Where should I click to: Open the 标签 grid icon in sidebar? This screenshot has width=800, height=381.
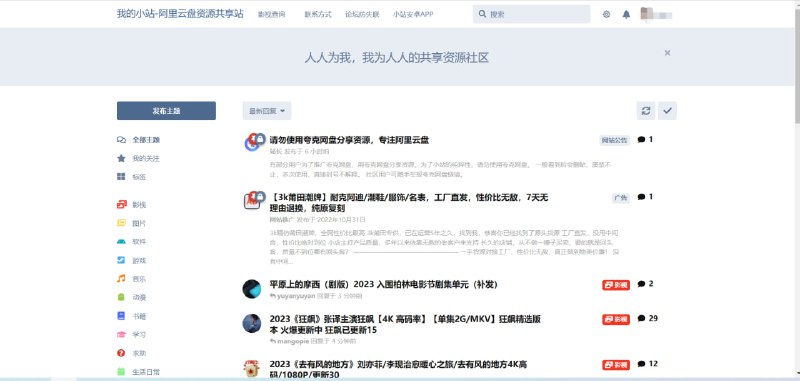pos(121,176)
